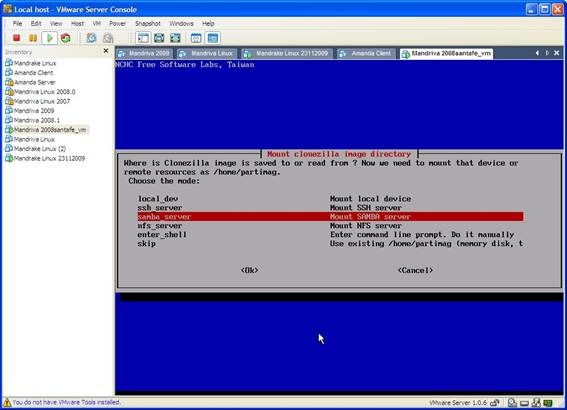Click the yellow Suspend toolbar button
This screenshot has width=567, height=410.
[x=33, y=38]
